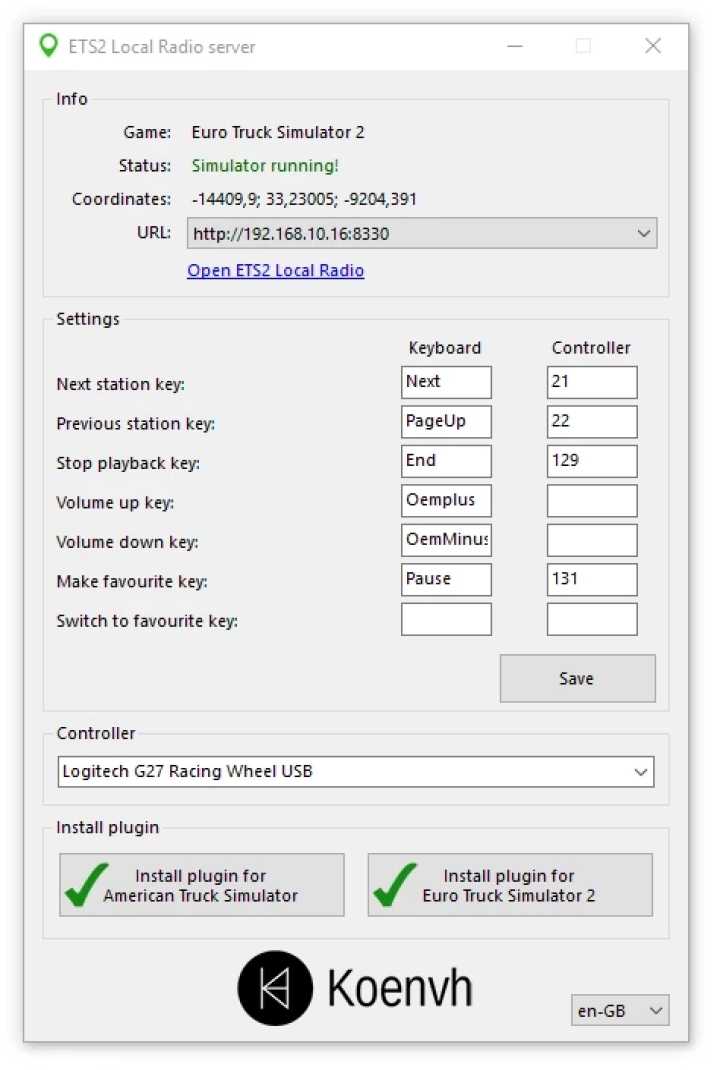Image resolution: width=720 pixels, height=1070 pixels.
Task: Open the ETS2 Local Radio link
Action: [275, 270]
